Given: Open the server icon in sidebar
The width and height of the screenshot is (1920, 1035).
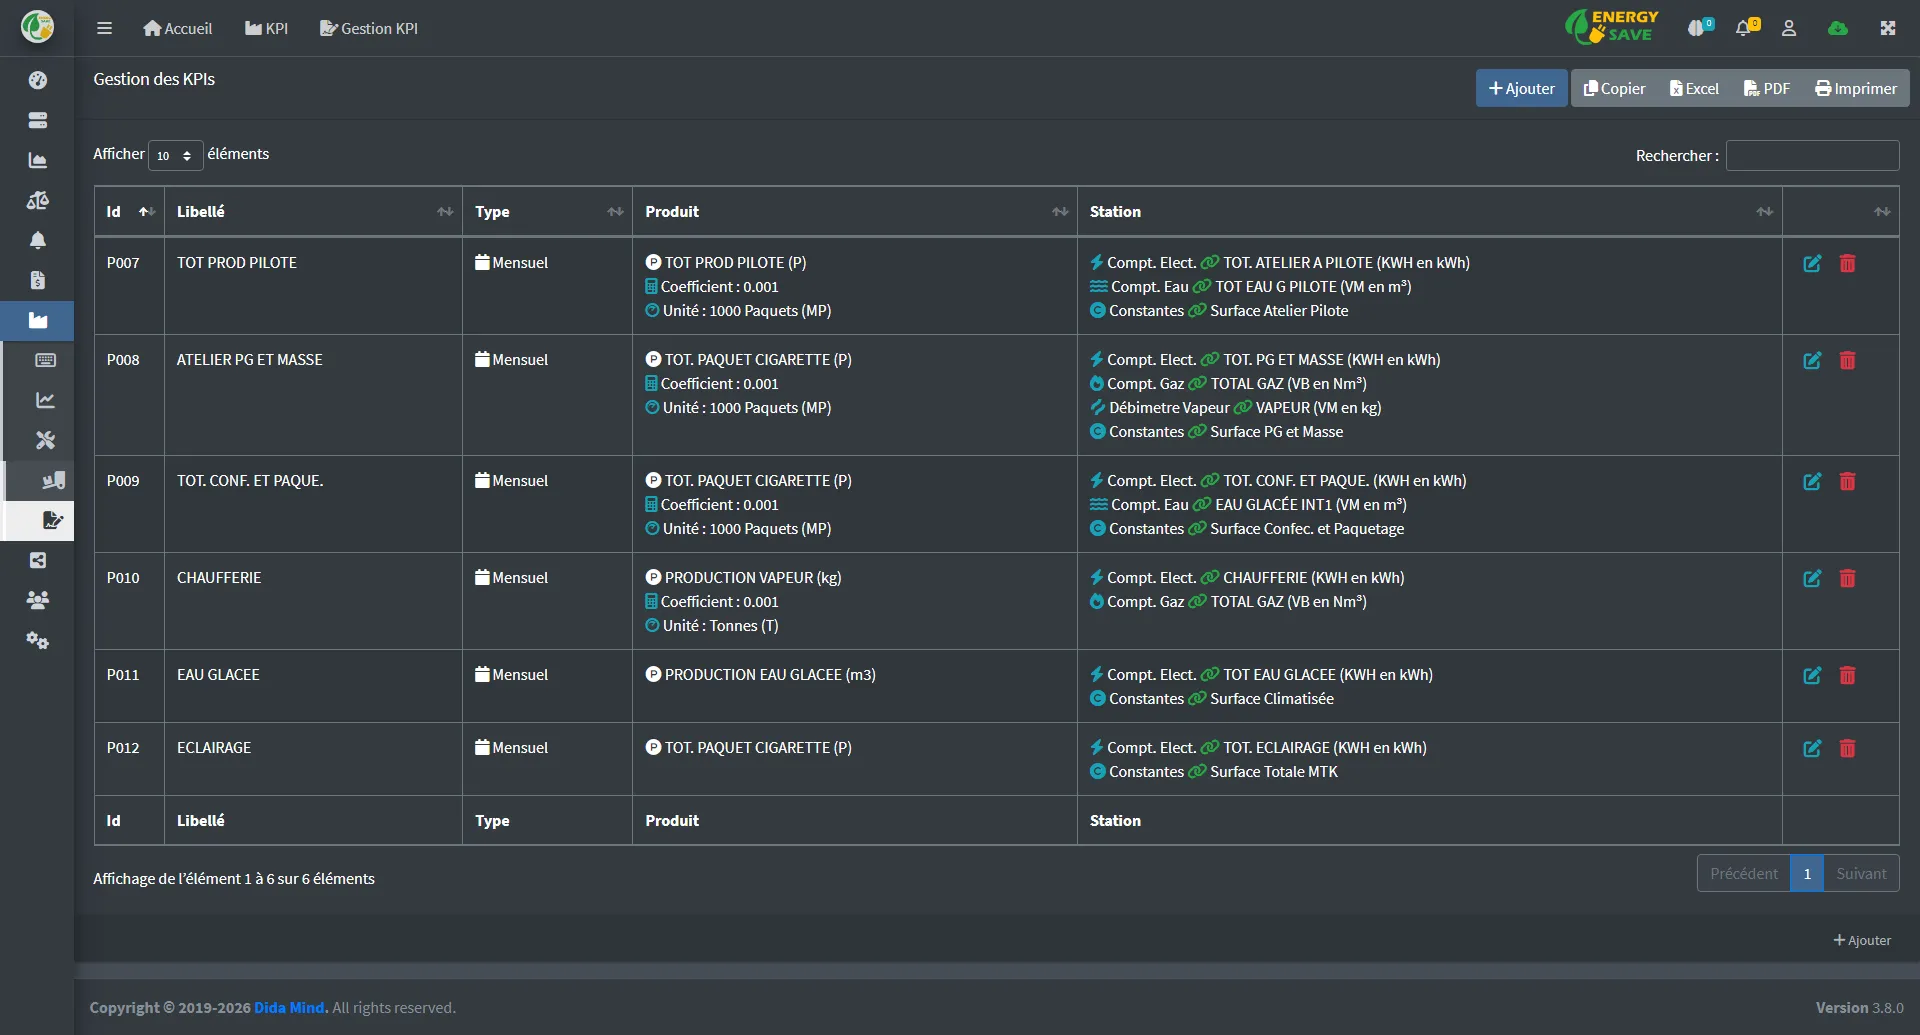Looking at the screenshot, I should point(37,120).
